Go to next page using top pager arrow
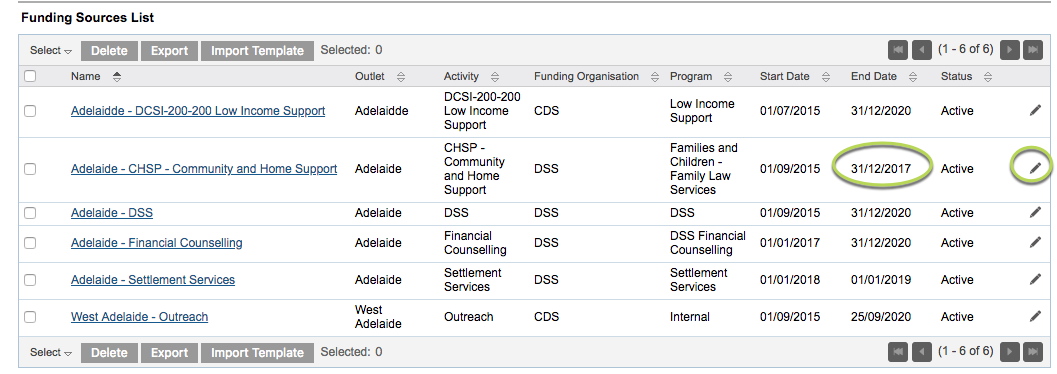This screenshot has height=374, width=1057. (1009, 50)
